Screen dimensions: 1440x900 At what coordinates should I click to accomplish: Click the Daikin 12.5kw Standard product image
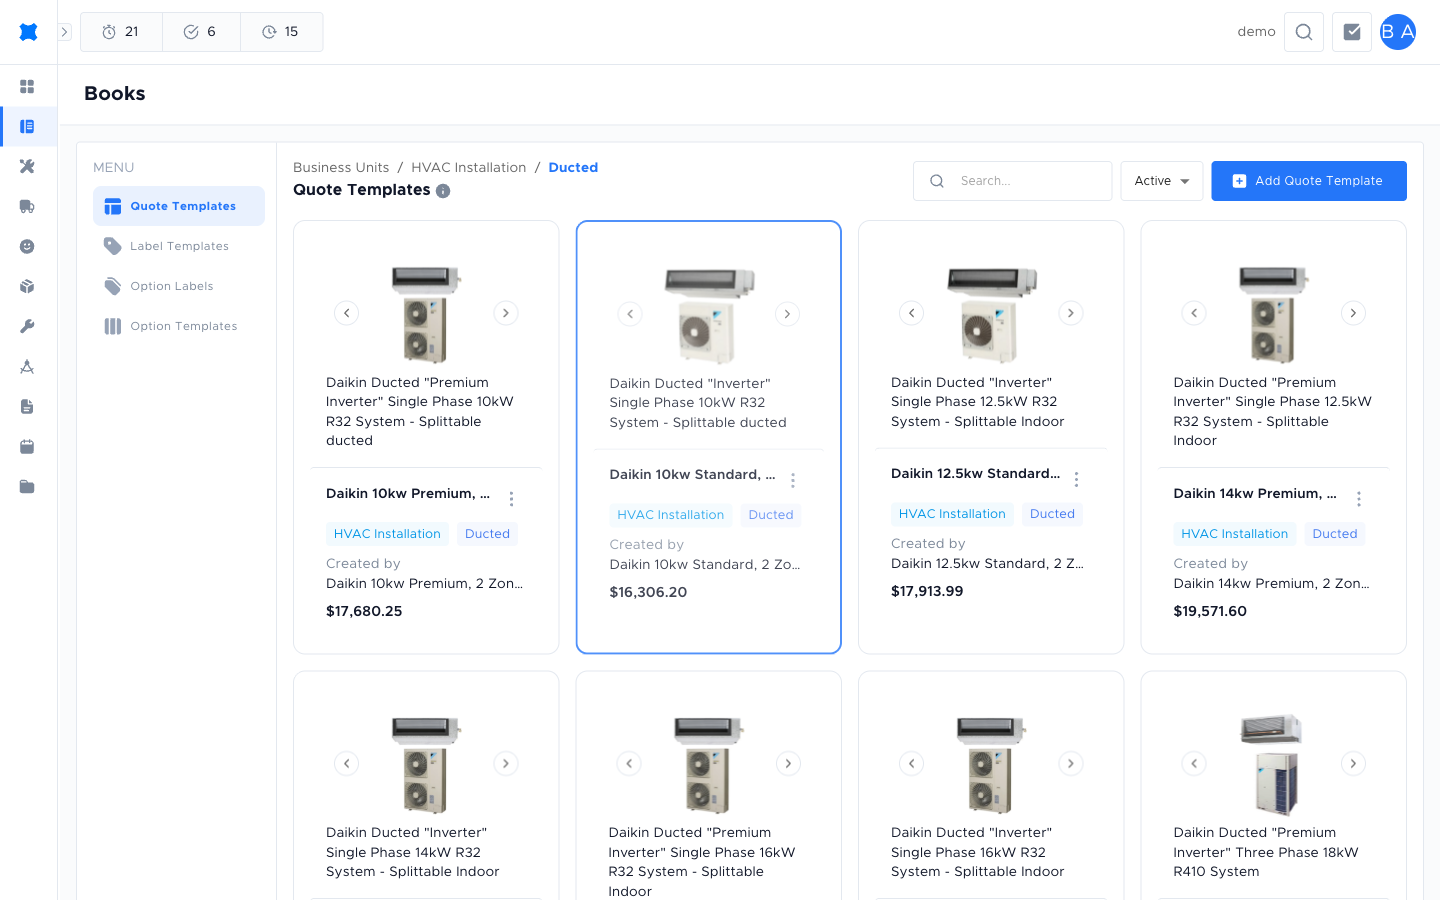pos(991,314)
